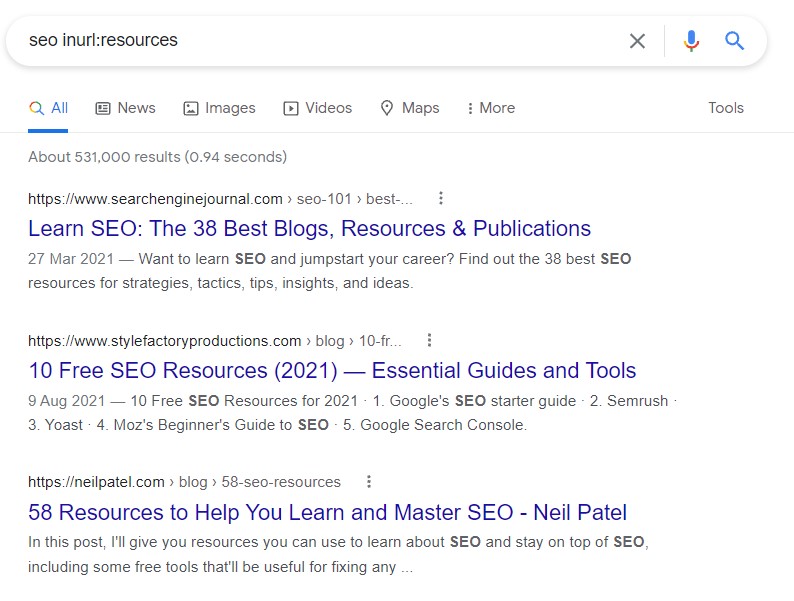Viewport: 794px width, 601px height.
Task: Select the All tab
Action: pos(48,108)
